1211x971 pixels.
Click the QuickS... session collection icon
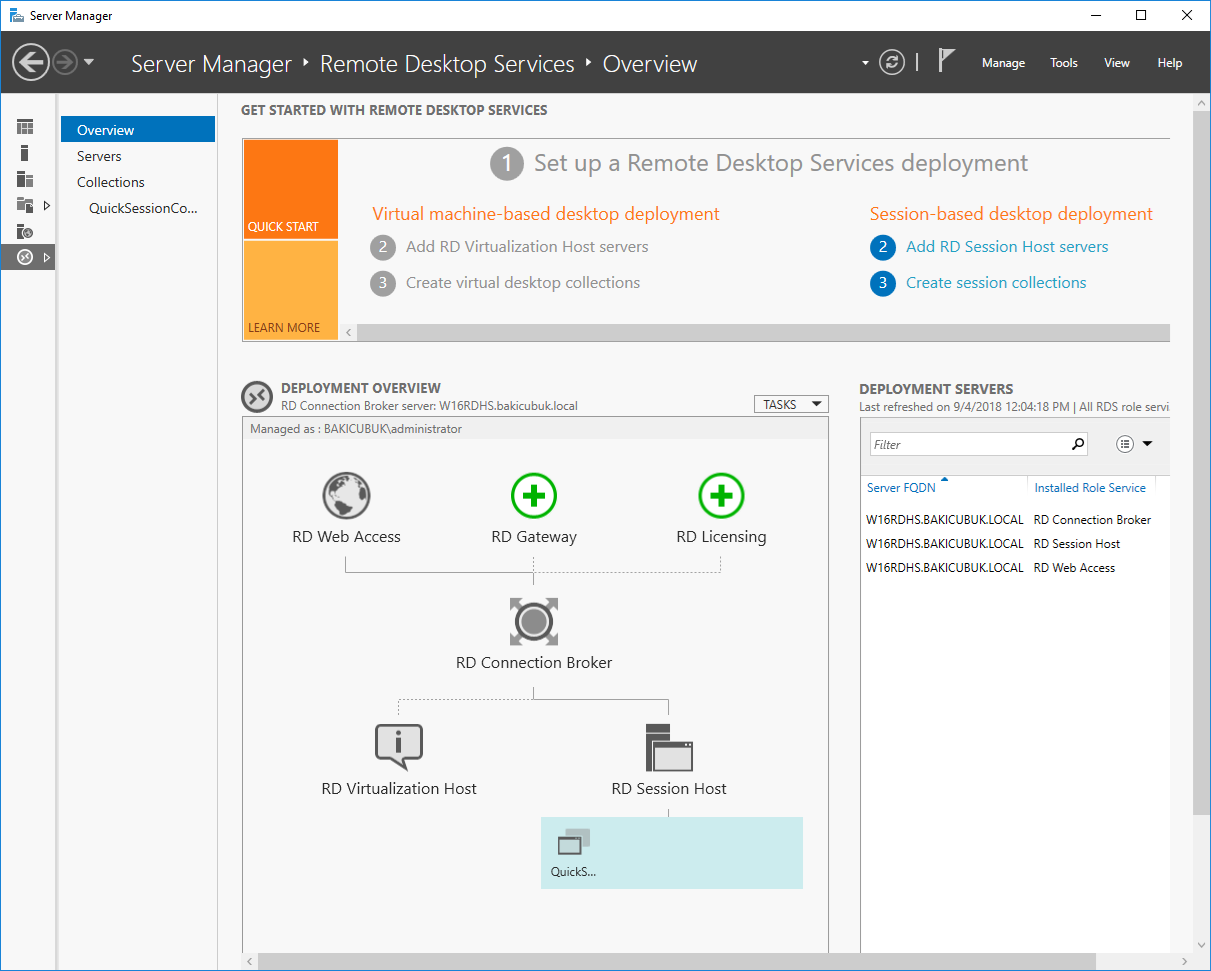[574, 843]
